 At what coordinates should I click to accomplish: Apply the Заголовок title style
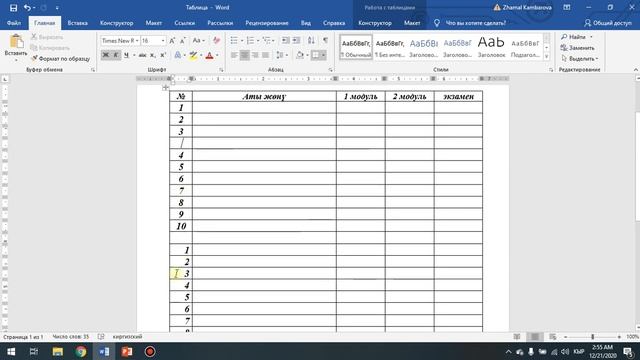tap(491, 47)
